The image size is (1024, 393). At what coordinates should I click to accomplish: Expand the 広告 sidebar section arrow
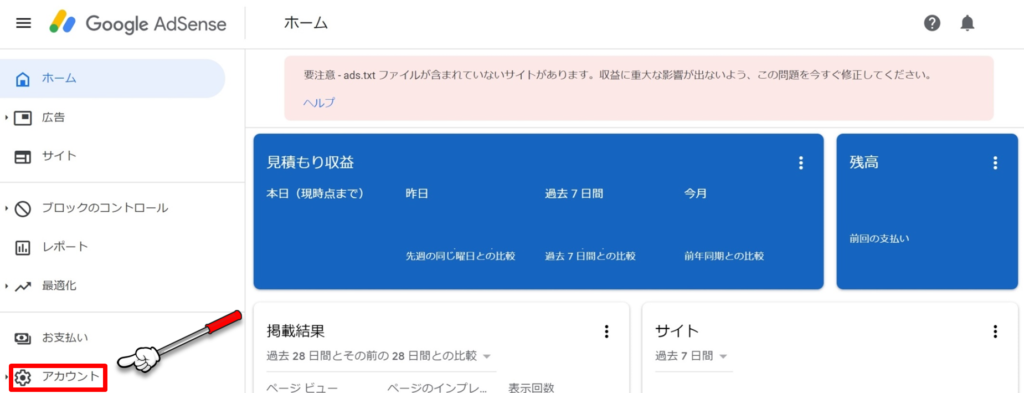(x=6, y=118)
